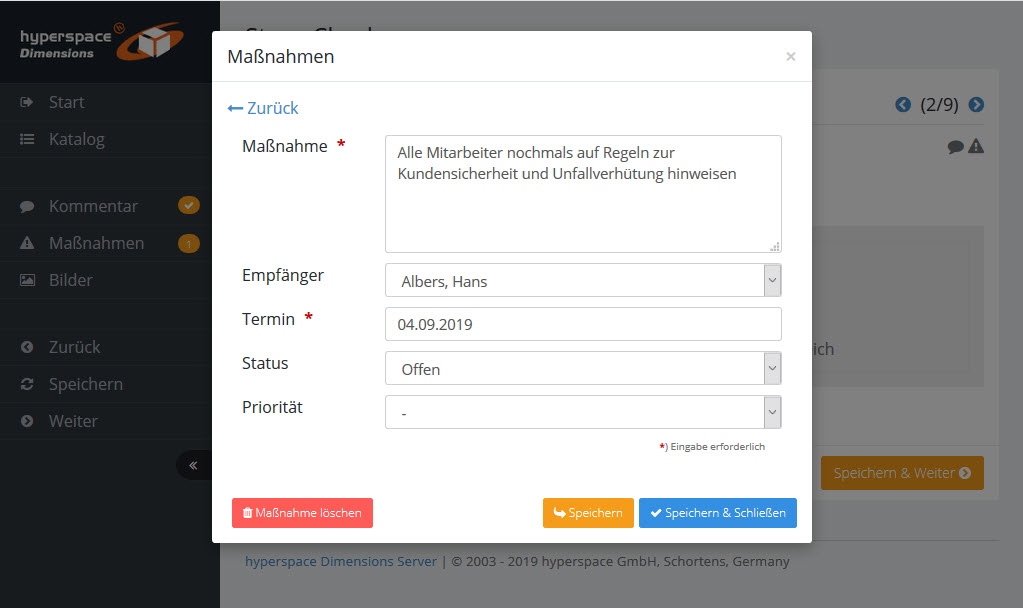Screen dimensions: 1023x608
Task: Click the hyperspace Dimensions logo
Action: 100,42
